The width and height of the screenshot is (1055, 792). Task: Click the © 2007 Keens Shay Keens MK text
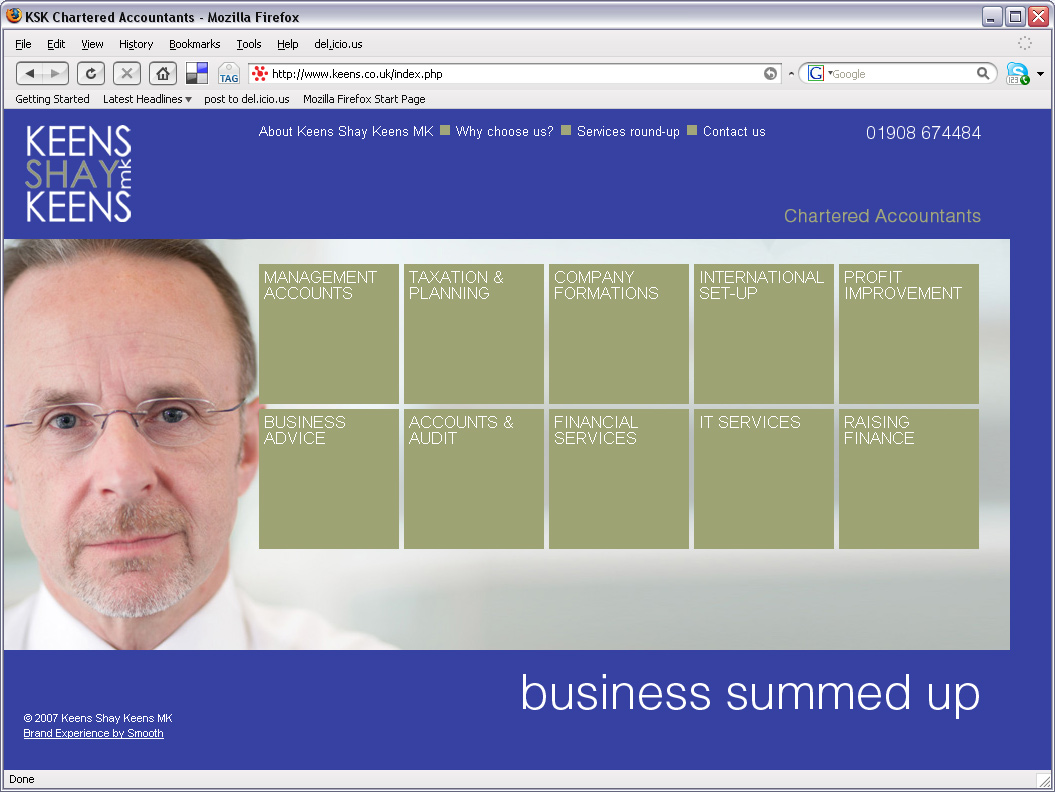tap(98, 718)
